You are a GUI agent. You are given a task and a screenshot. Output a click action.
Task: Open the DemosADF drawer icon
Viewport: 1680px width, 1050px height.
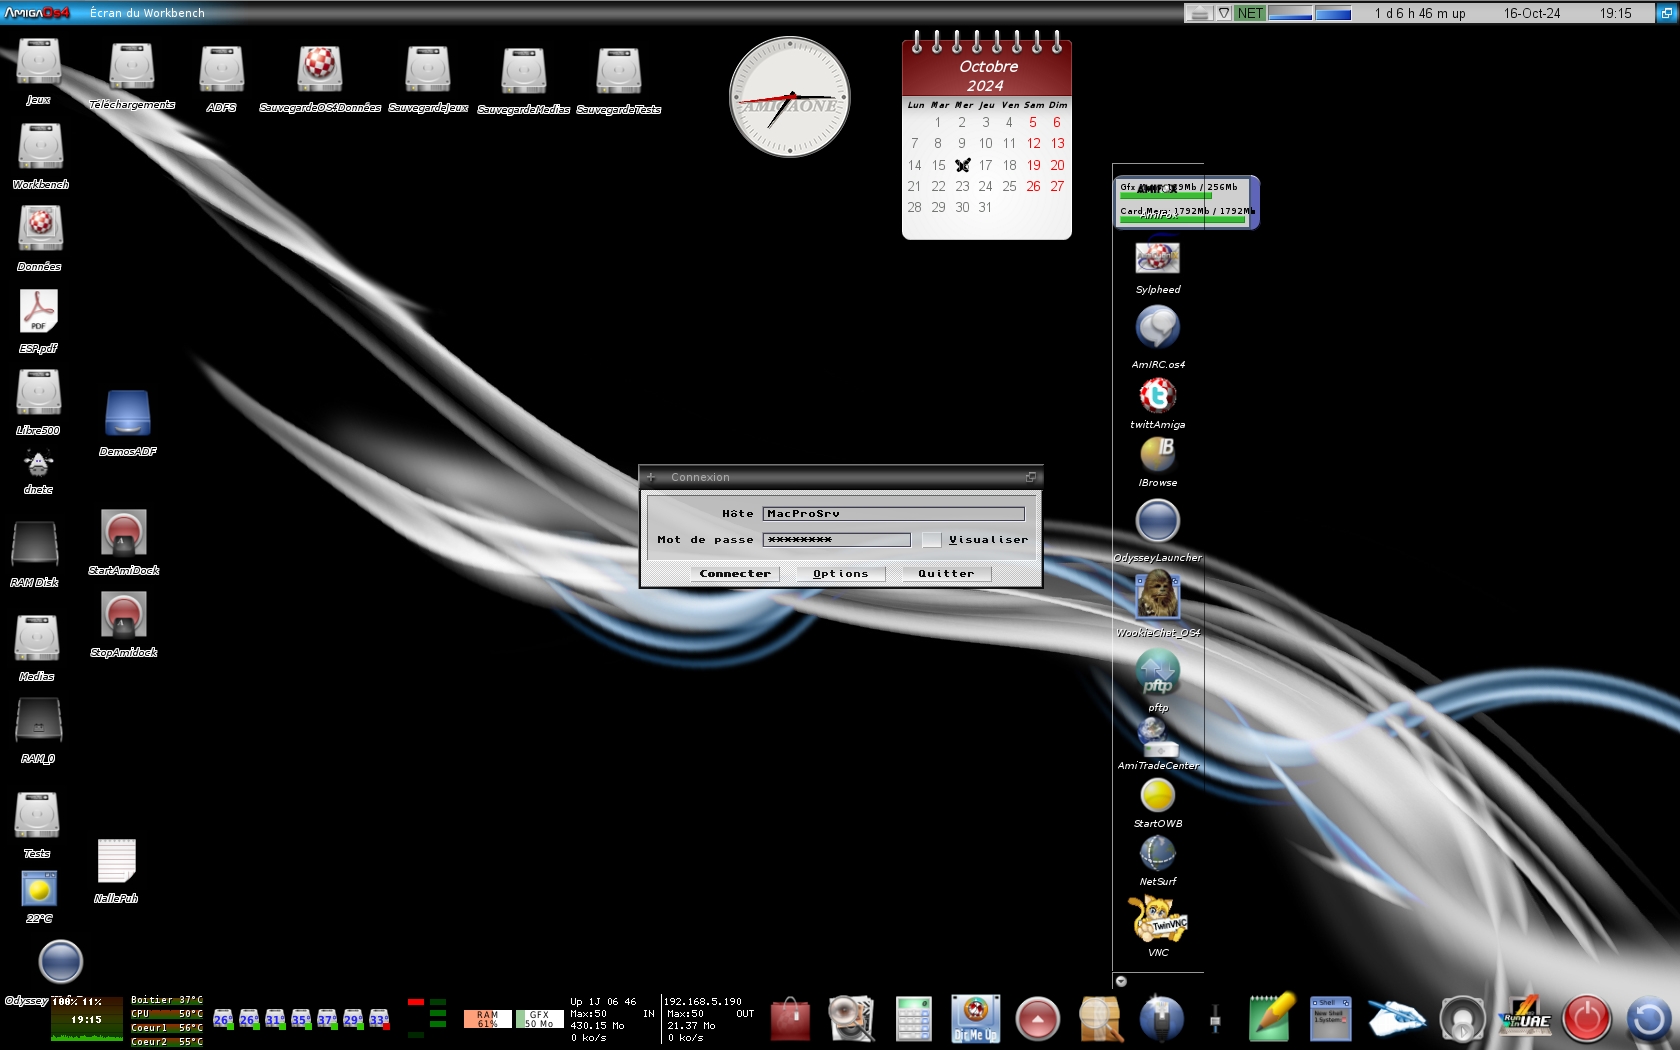tap(128, 414)
